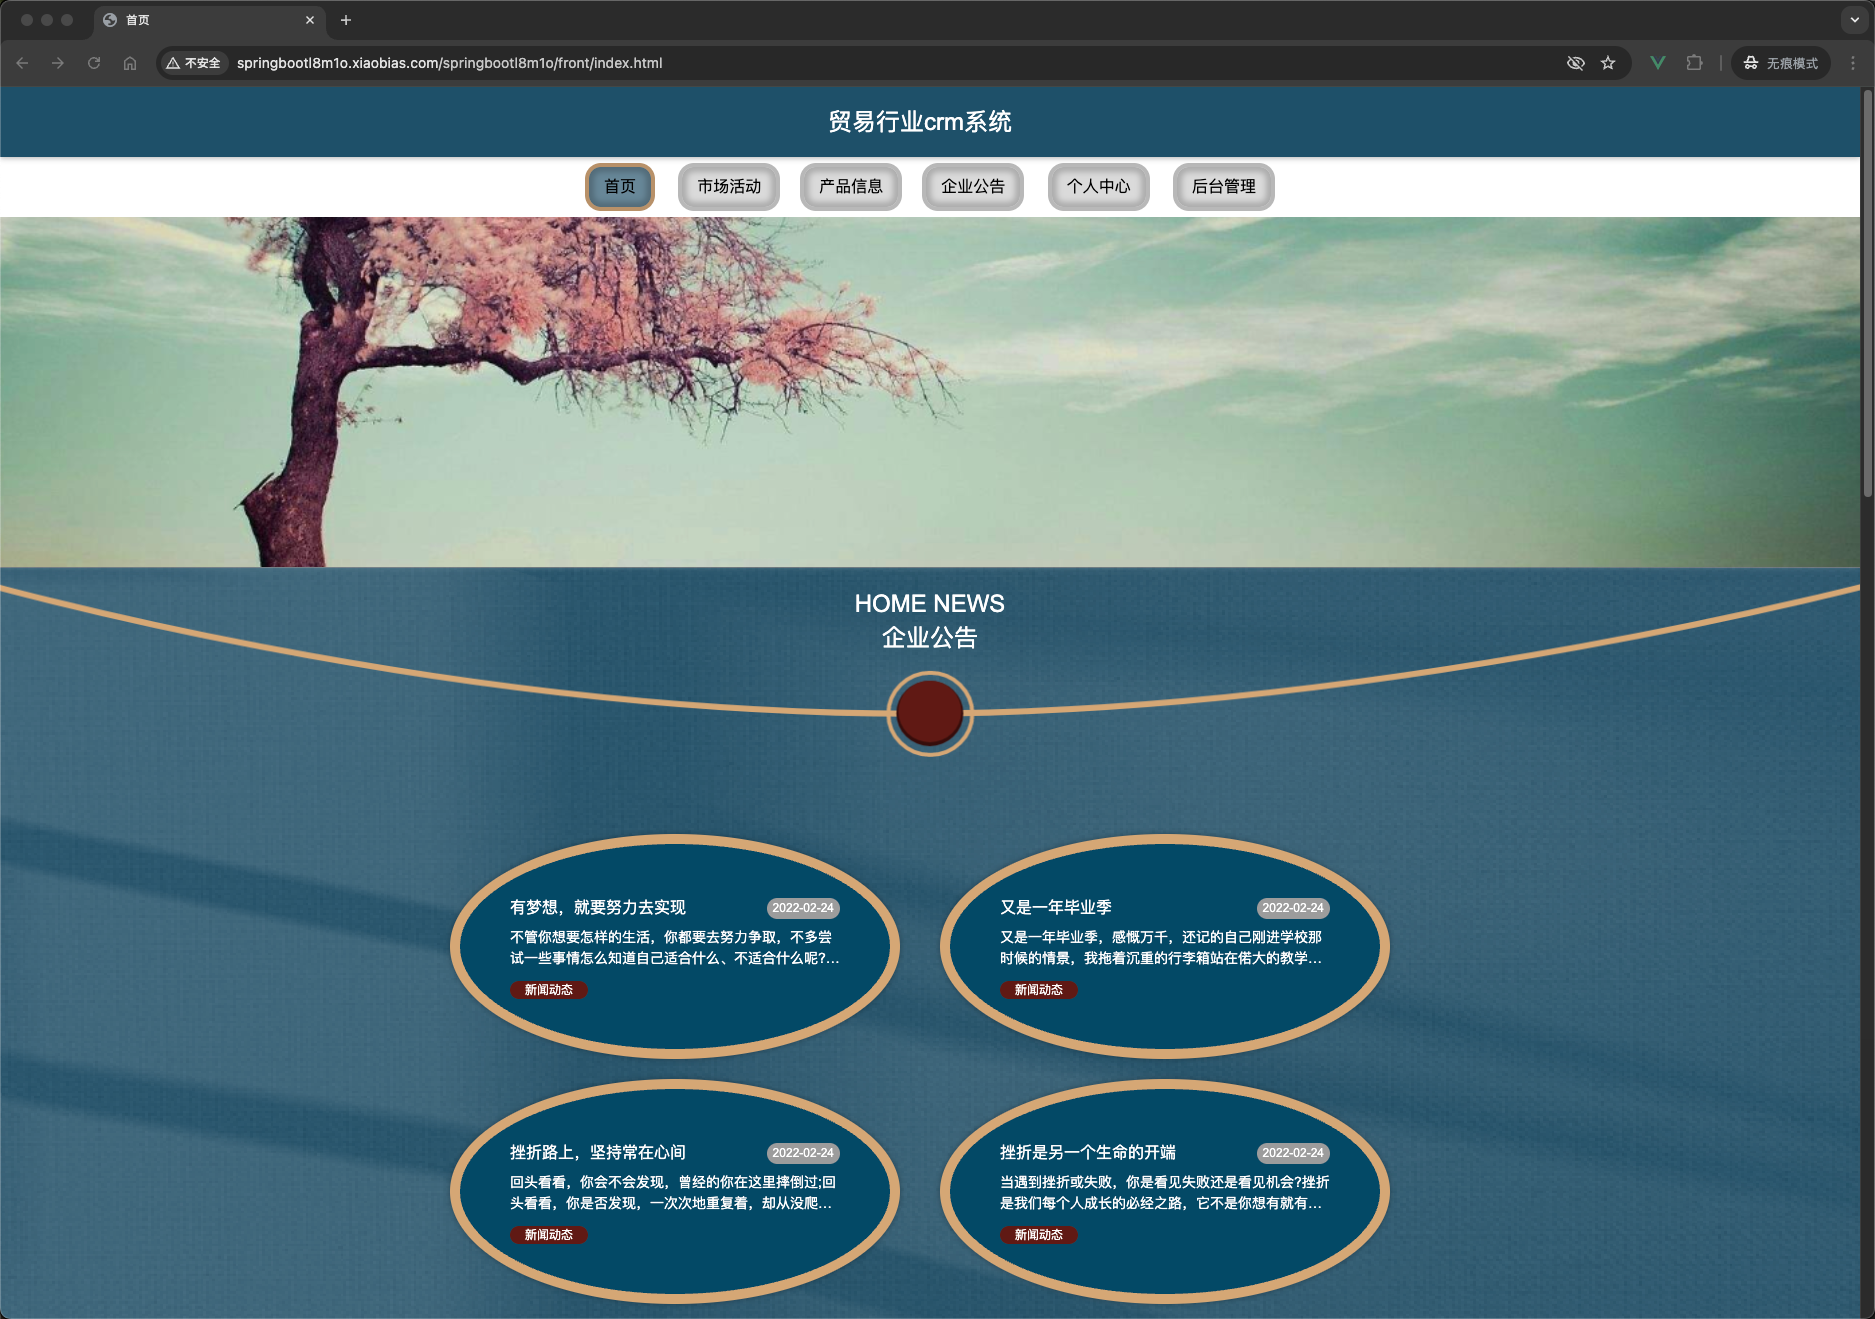This screenshot has height=1319, width=1875.
Task: Click the 新闻动态 tag on 有梦想 card
Action: 549,990
